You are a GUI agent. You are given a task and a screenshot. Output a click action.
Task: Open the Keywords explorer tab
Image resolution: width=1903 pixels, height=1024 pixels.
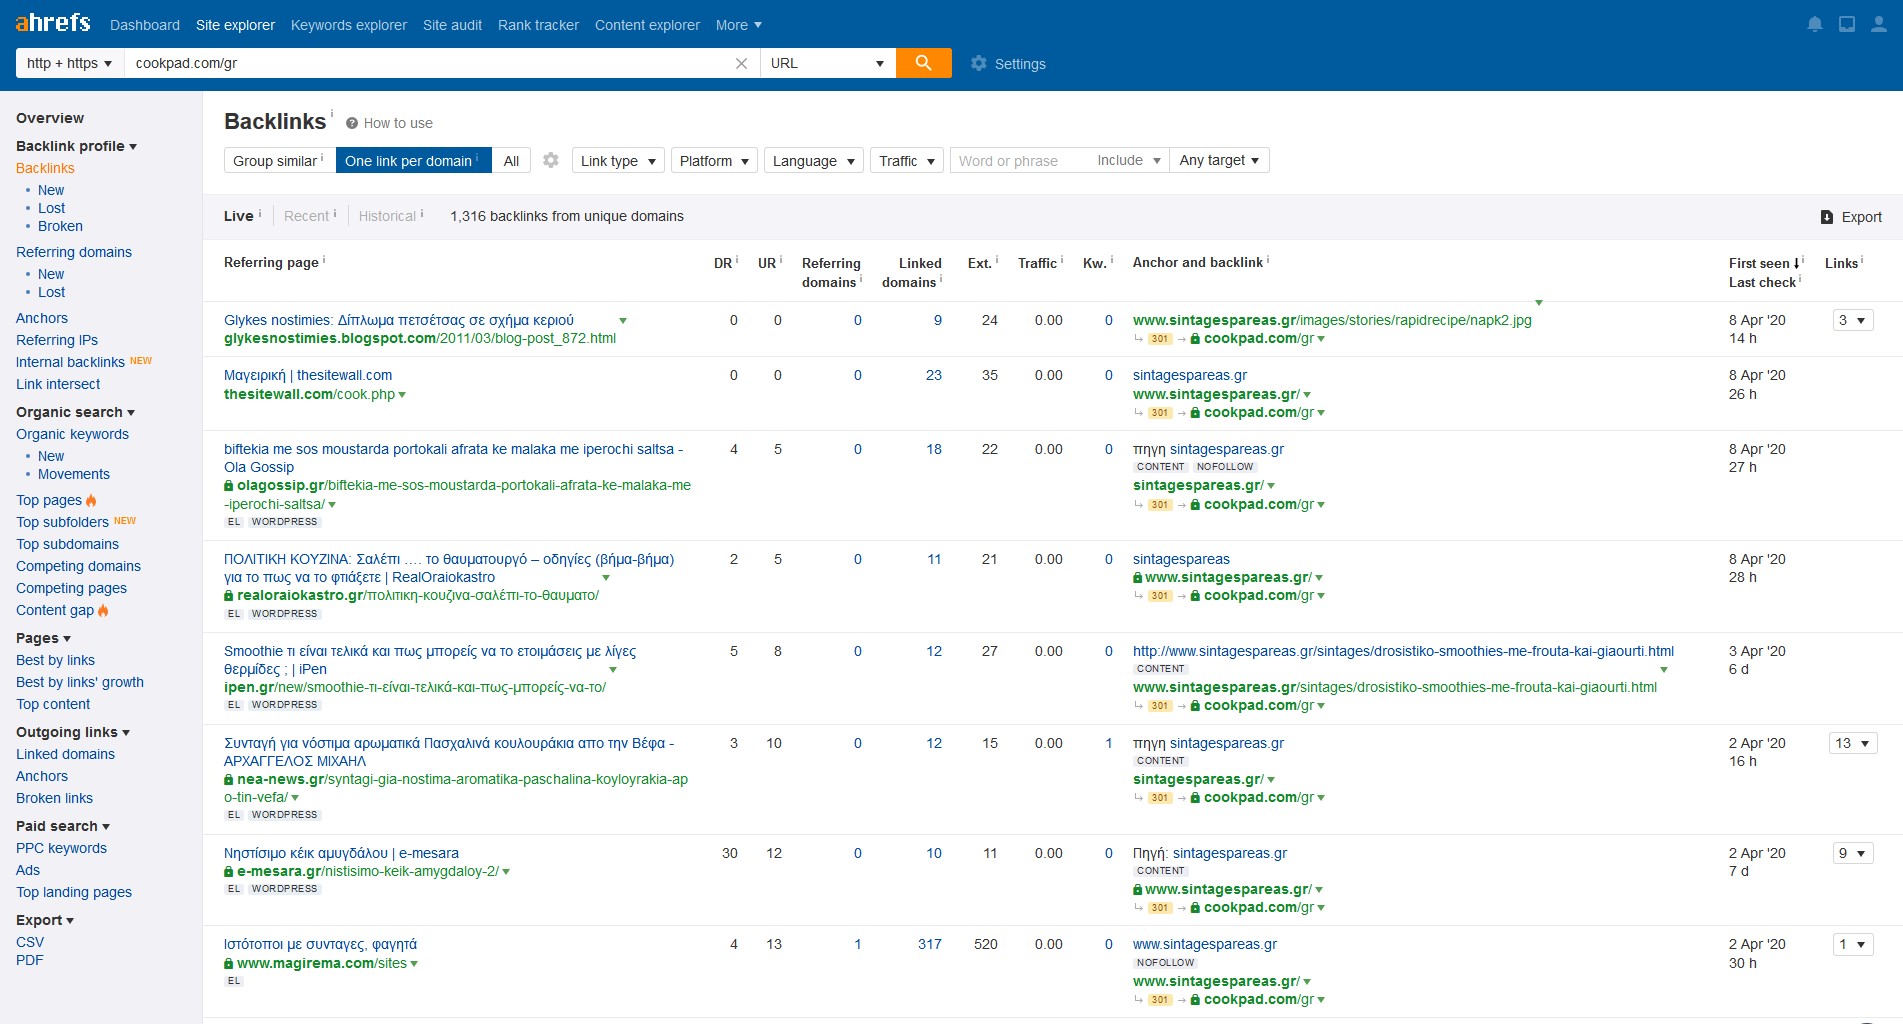coord(349,25)
